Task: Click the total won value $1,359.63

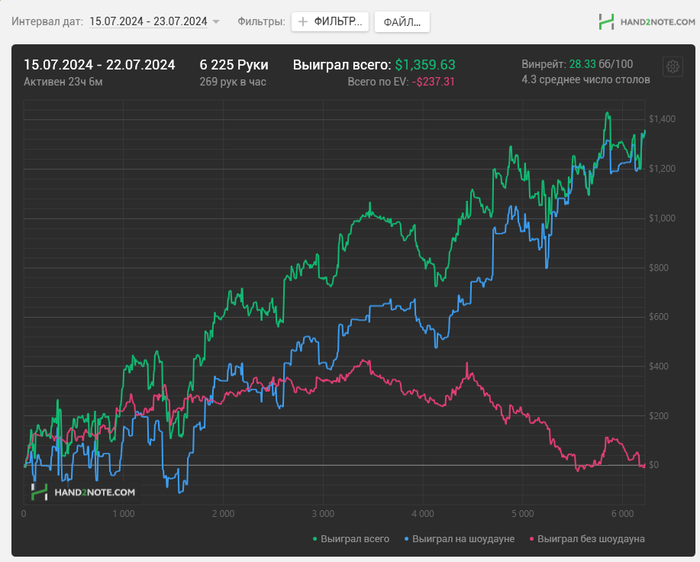Action: point(425,65)
